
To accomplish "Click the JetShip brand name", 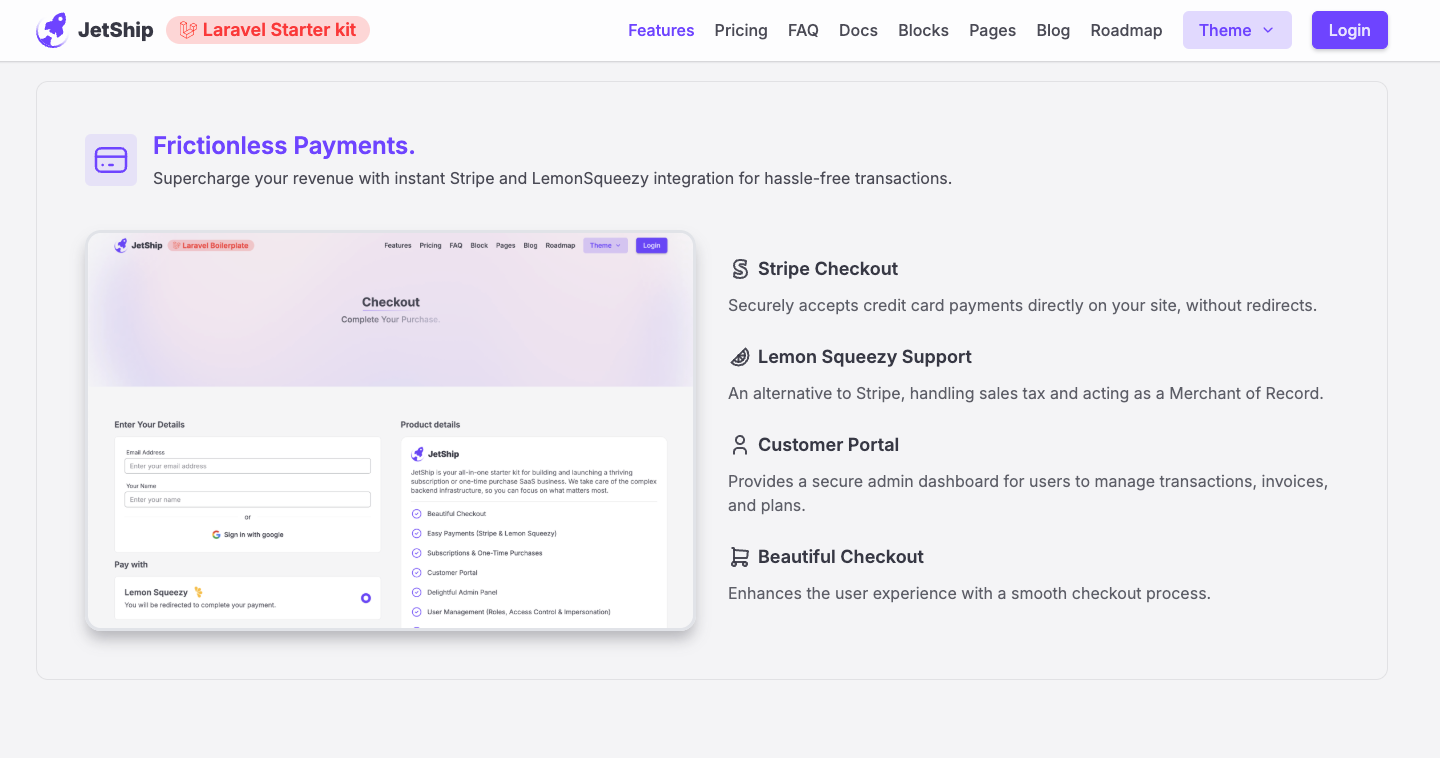I will click(x=116, y=30).
